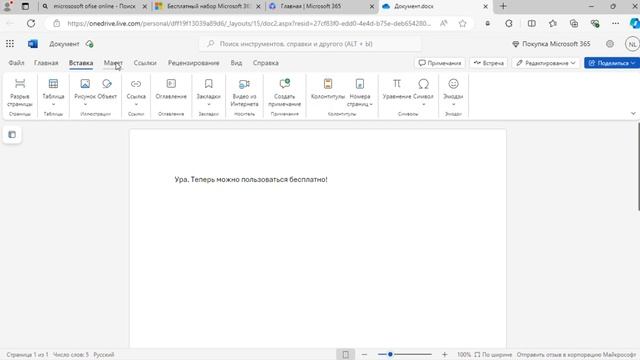Switch to the Ссылки ribbon tab
The image size is (640, 360).
click(x=145, y=63)
